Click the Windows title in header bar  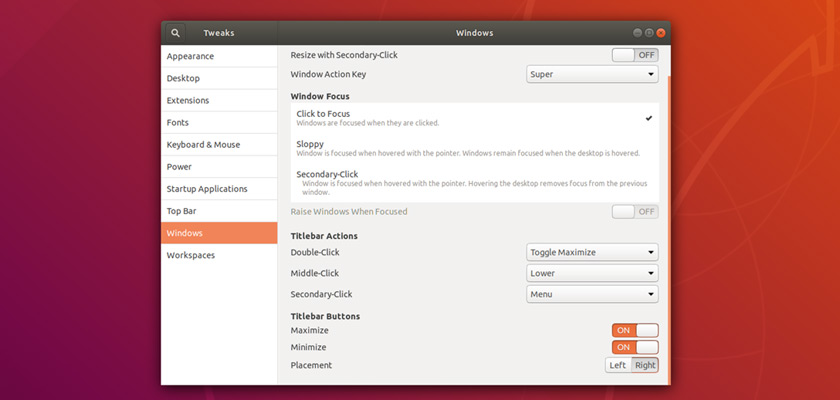point(475,33)
